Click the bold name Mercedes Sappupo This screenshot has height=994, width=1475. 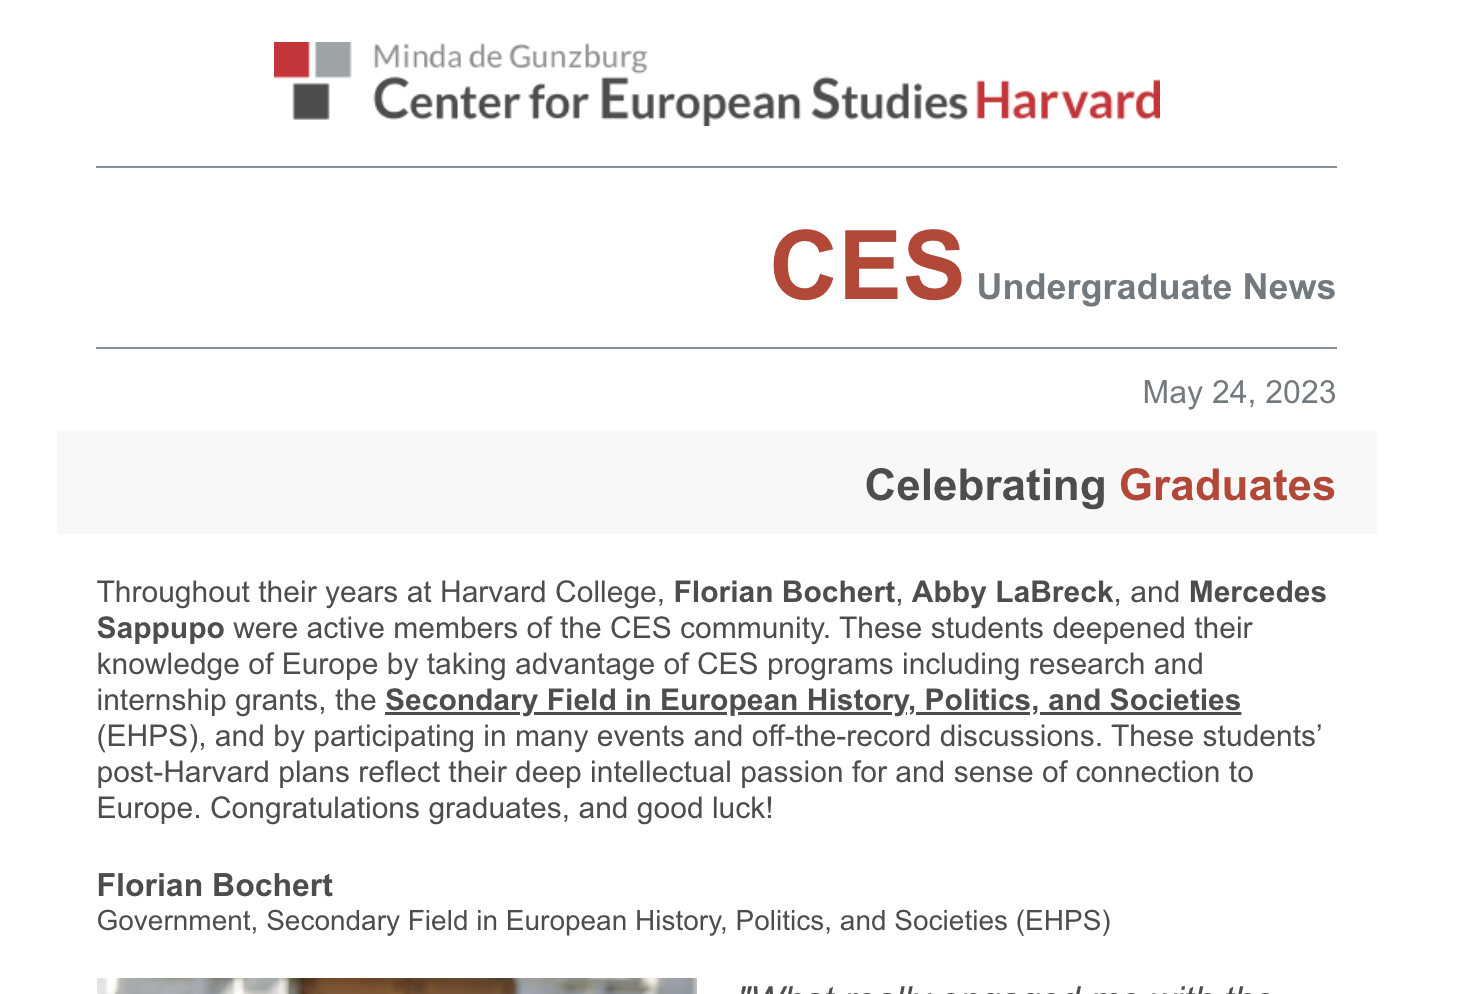coord(711,610)
